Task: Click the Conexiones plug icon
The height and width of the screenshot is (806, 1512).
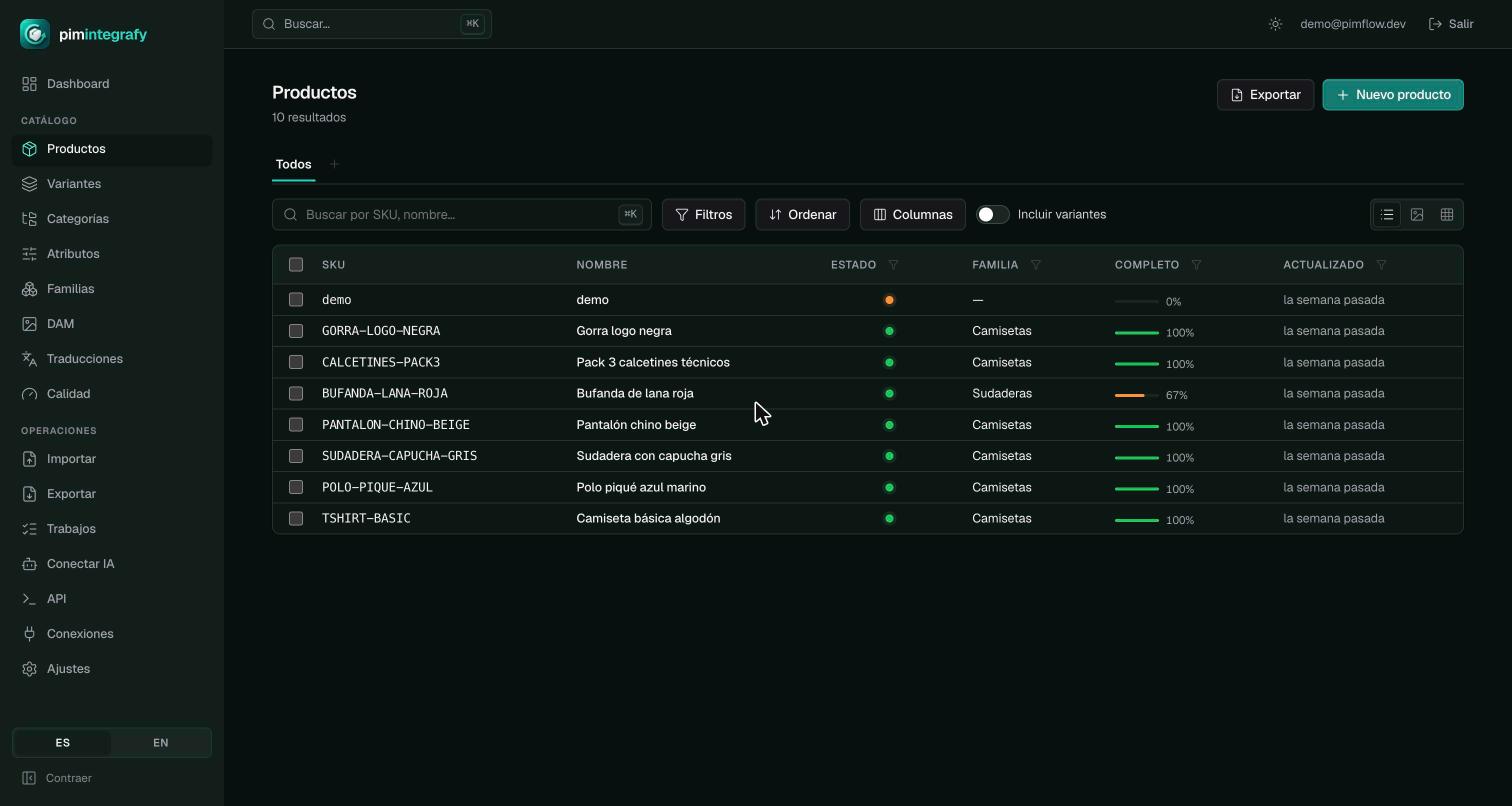Action: pyautogui.click(x=29, y=634)
